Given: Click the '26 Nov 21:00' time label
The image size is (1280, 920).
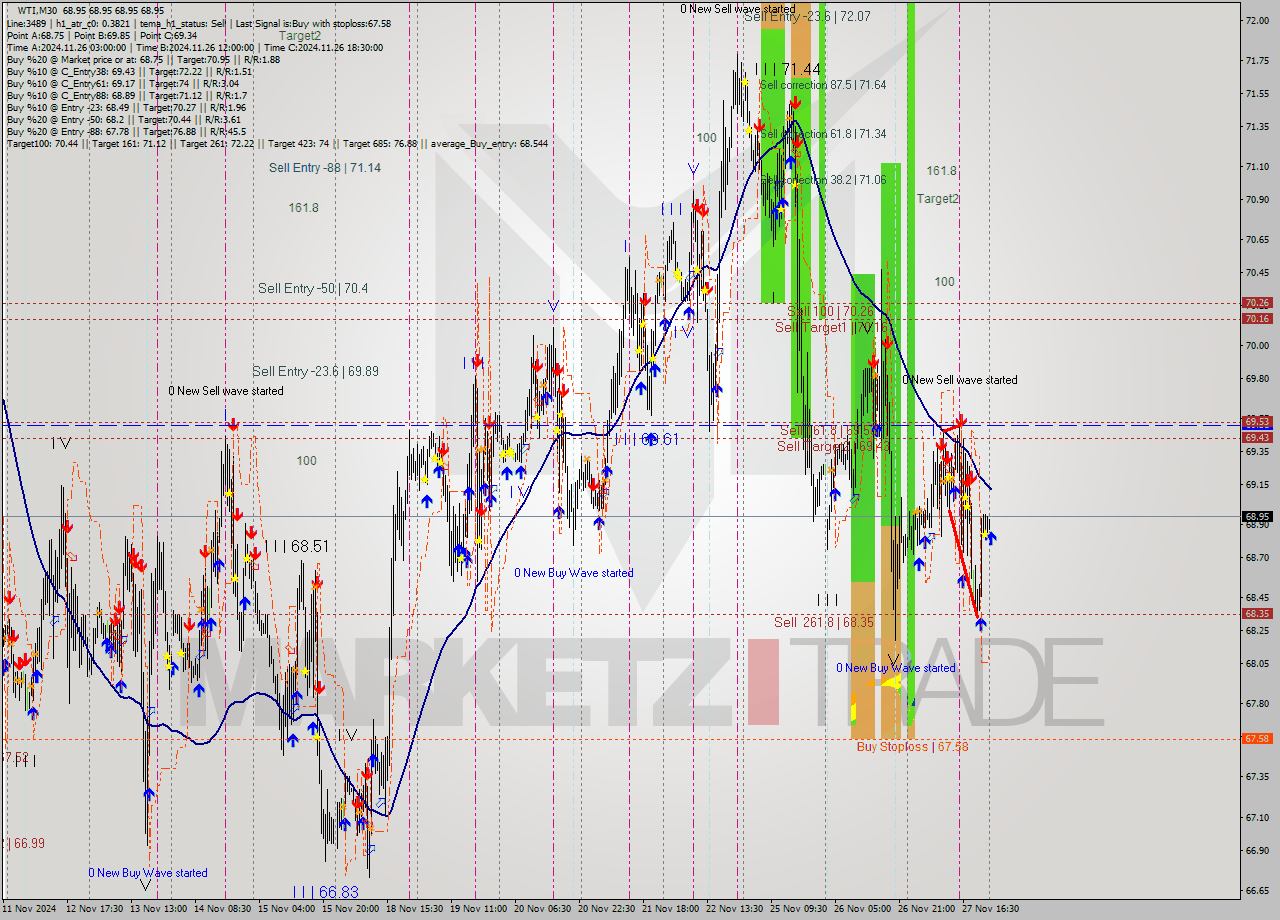Looking at the screenshot, I should click(926, 909).
